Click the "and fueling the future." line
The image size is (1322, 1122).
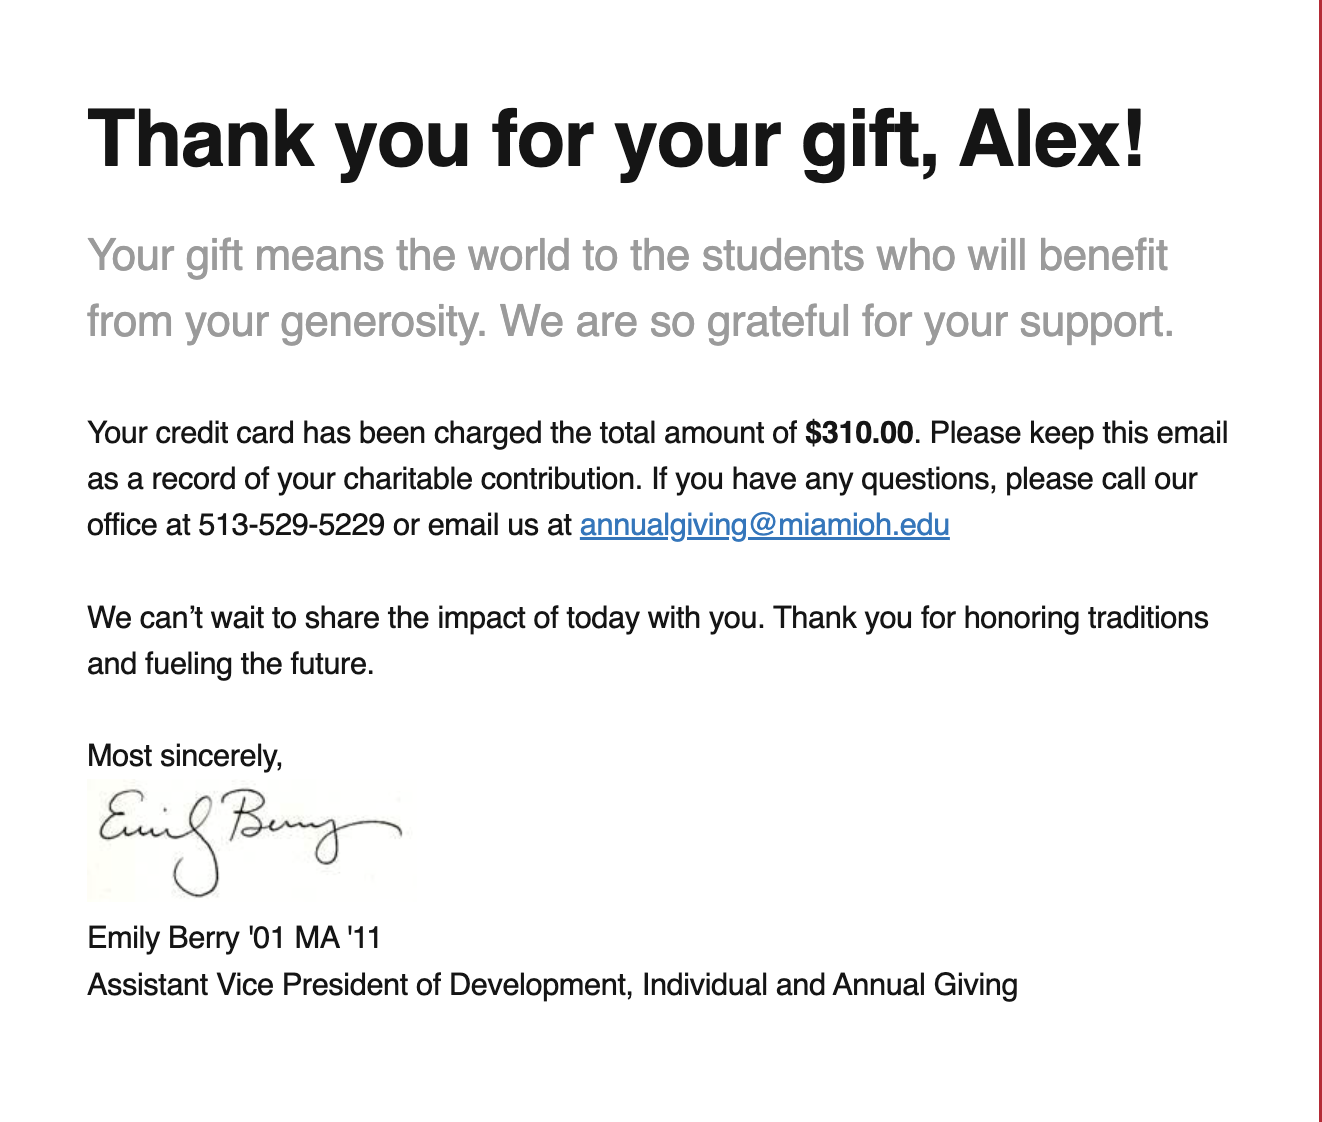click(231, 664)
